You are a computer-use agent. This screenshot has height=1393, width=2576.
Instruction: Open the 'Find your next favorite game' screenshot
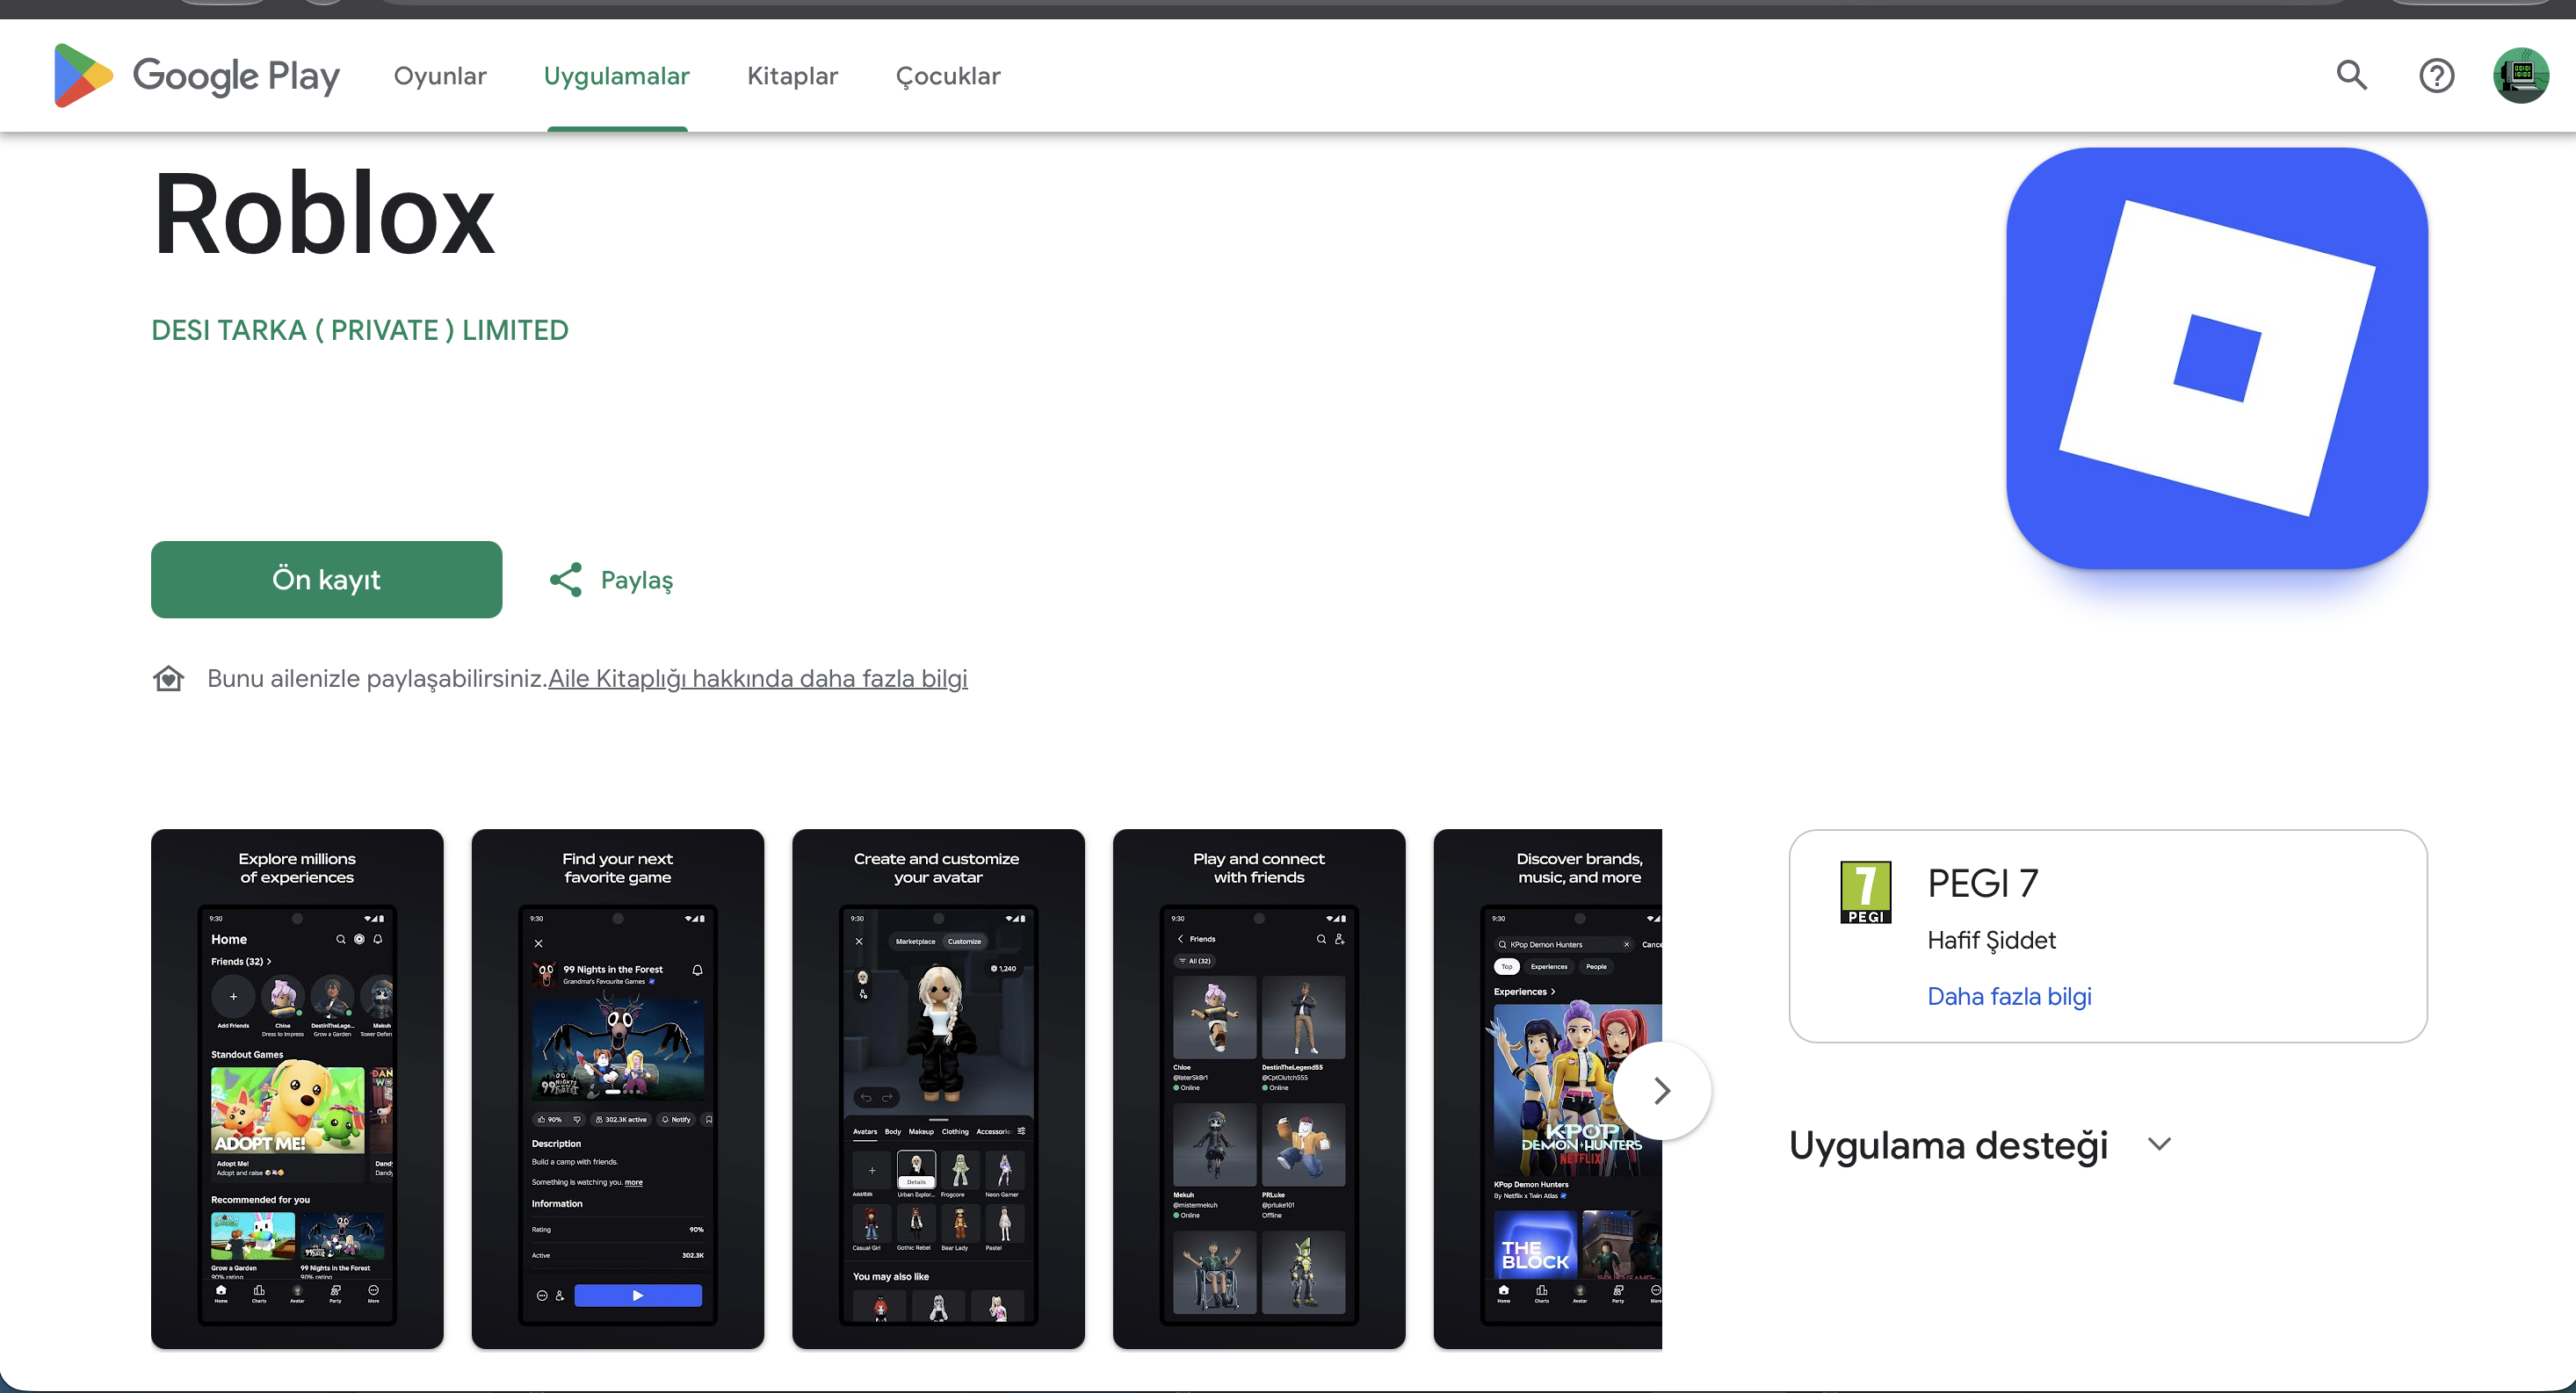pos(618,1089)
